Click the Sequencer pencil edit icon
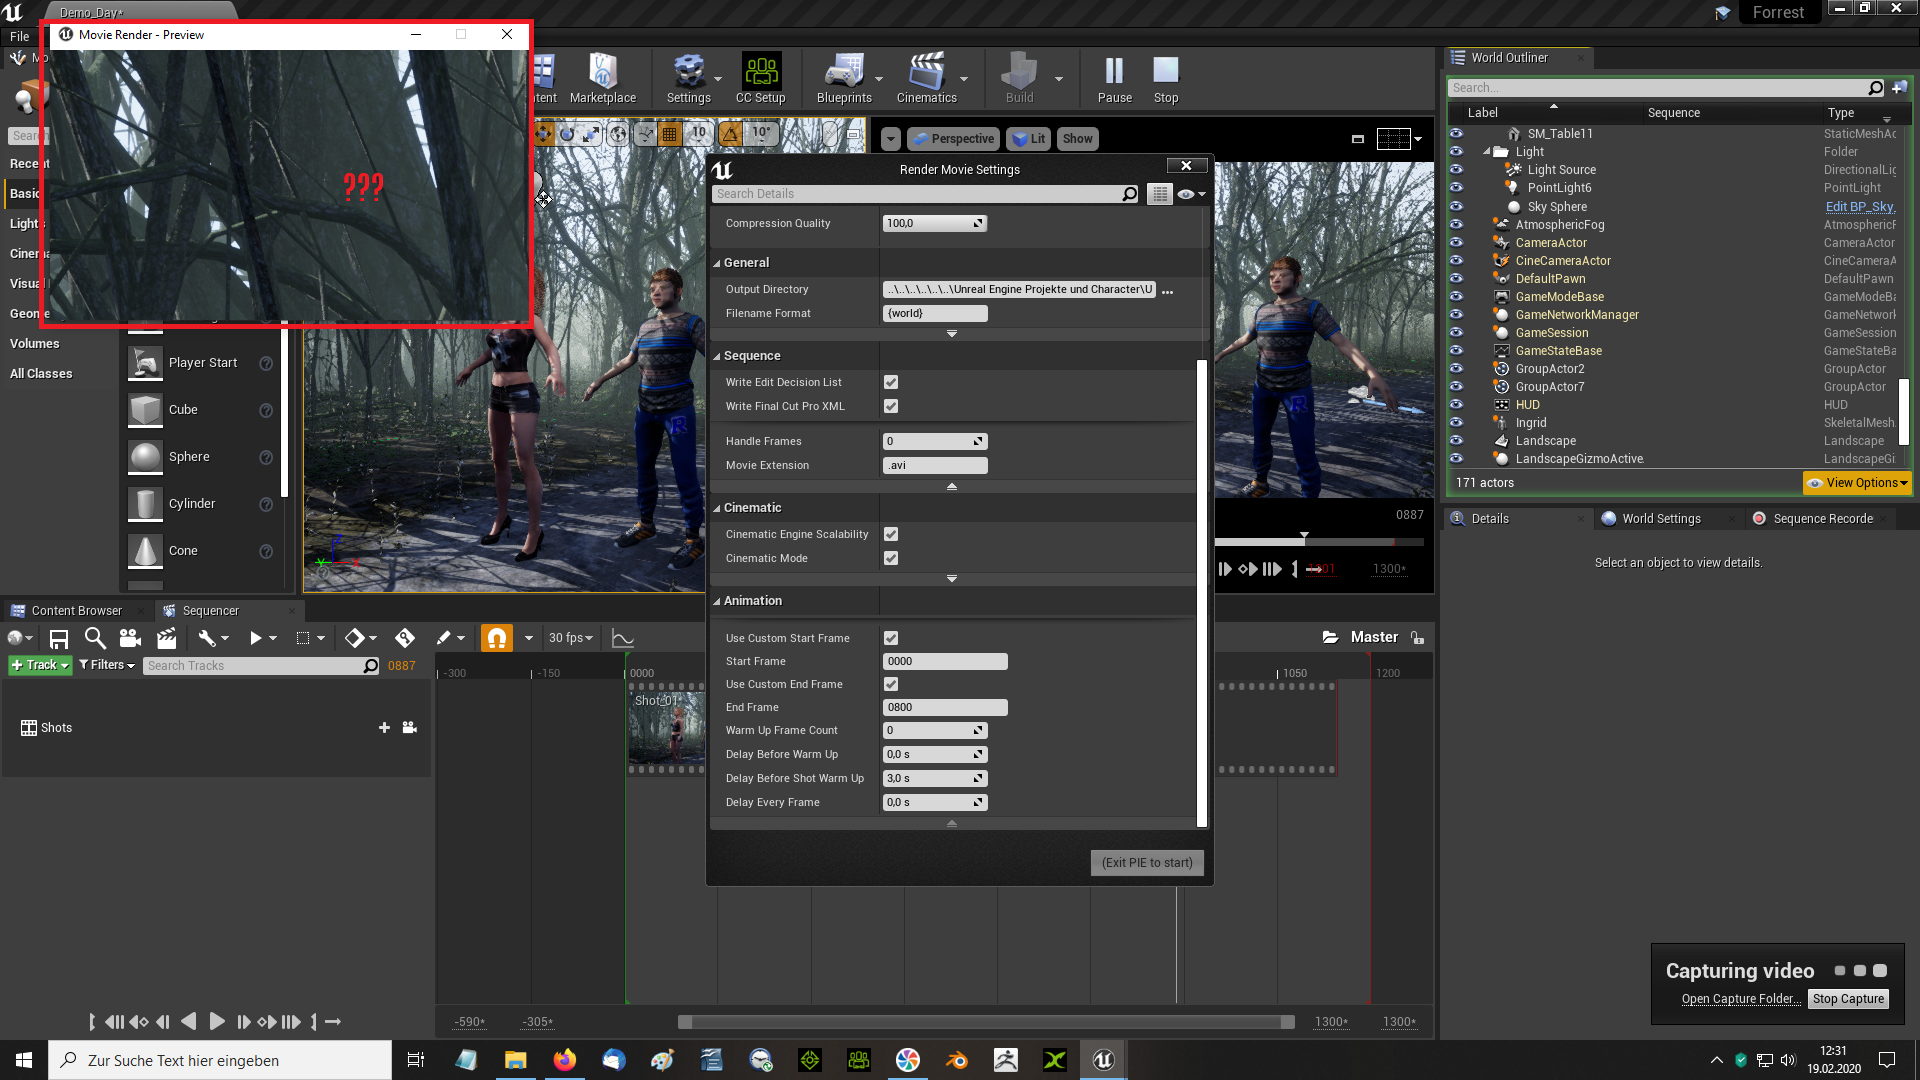 (444, 638)
